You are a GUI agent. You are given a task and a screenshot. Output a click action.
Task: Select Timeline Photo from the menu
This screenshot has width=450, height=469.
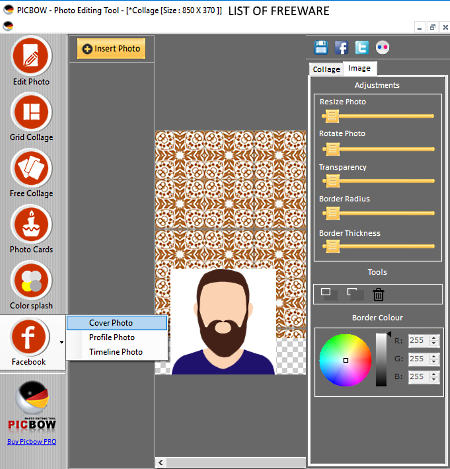[117, 352]
